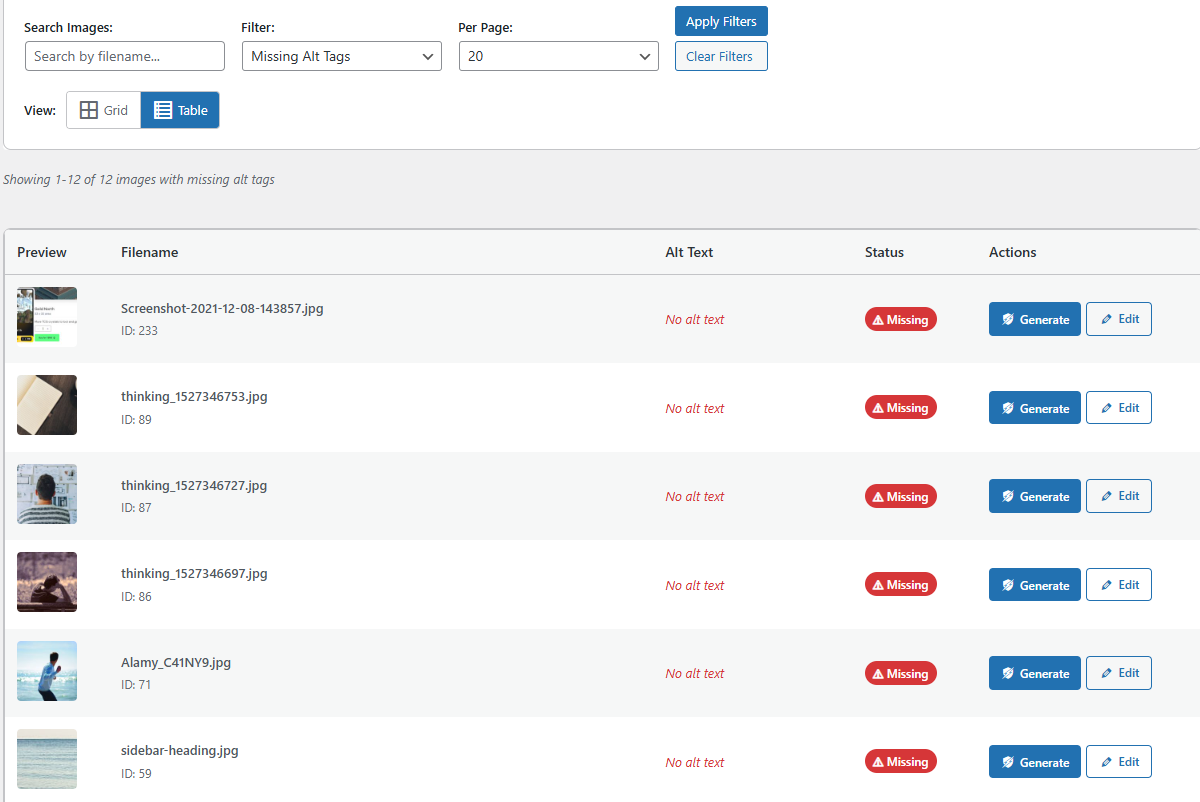
Task: Open the Screenshot-2021-12-08-143857.jpg filename link
Action: pos(222,308)
